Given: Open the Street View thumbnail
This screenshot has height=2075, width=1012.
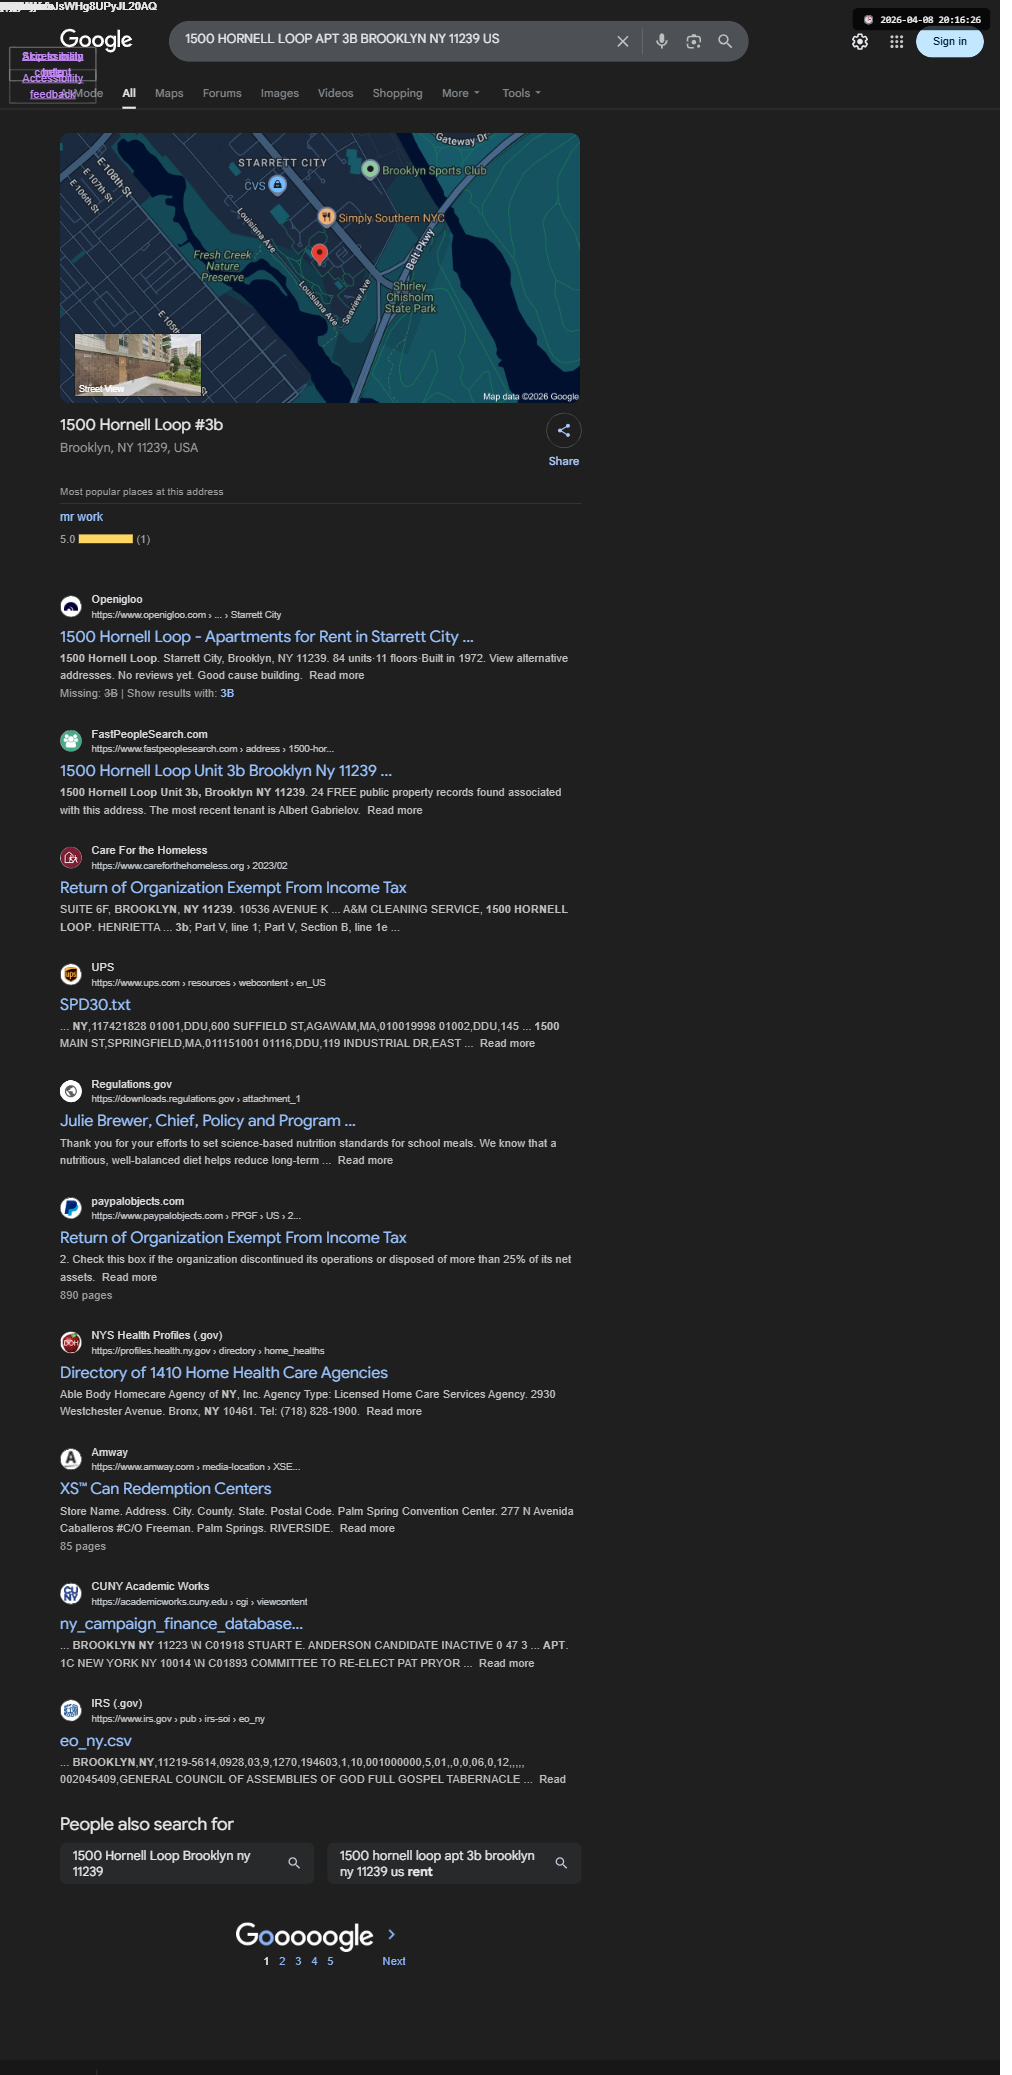Looking at the screenshot, I should pos(138,365).
